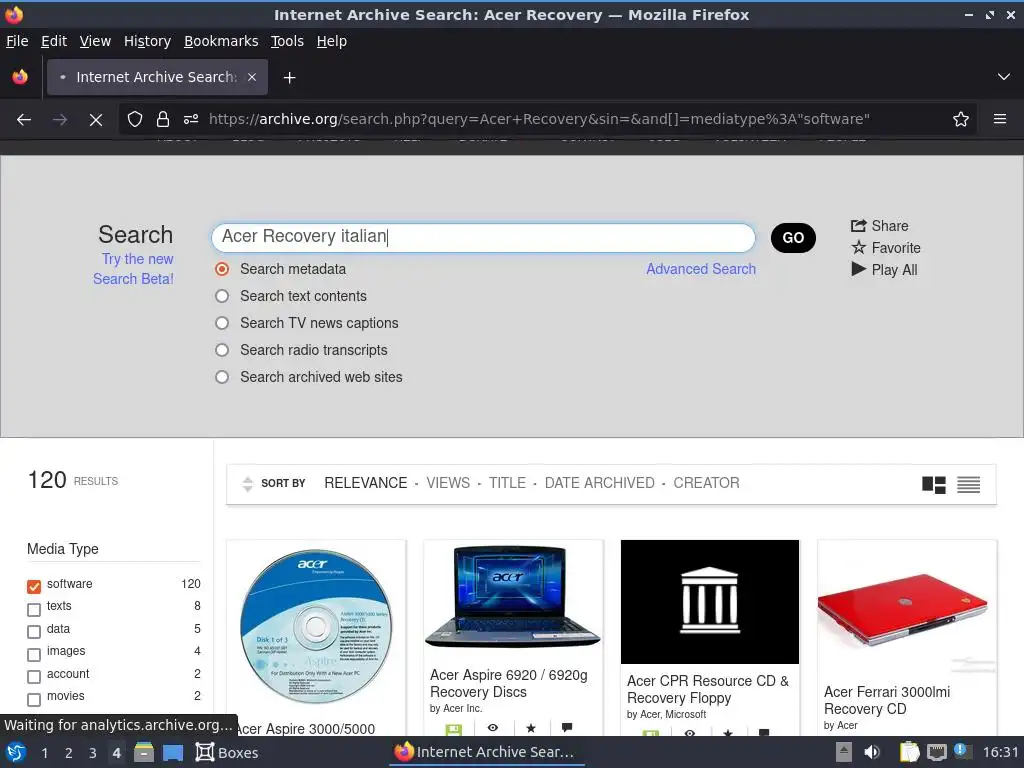
Task: Click the GO search button
Action: [793, 238]
